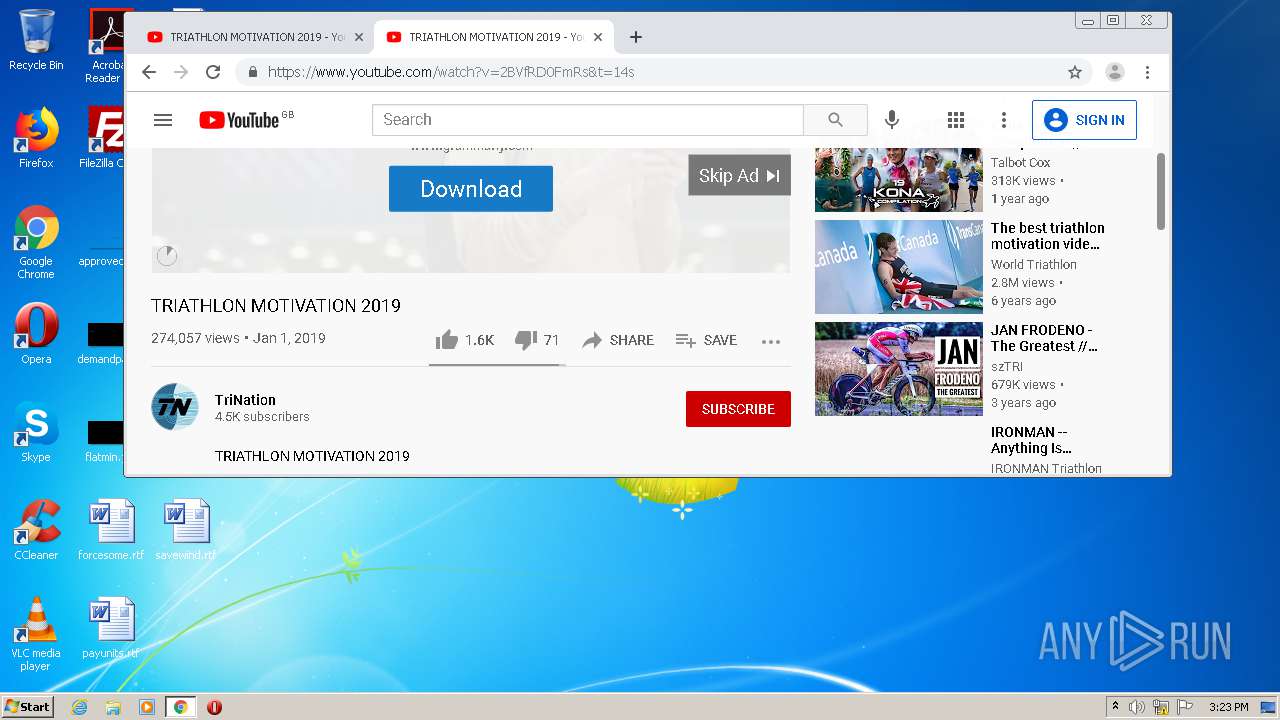Viewport: 1280px width, 720px height.
Task: Click the taskbar clock 3:23 PM
Action: [1228, 707]
